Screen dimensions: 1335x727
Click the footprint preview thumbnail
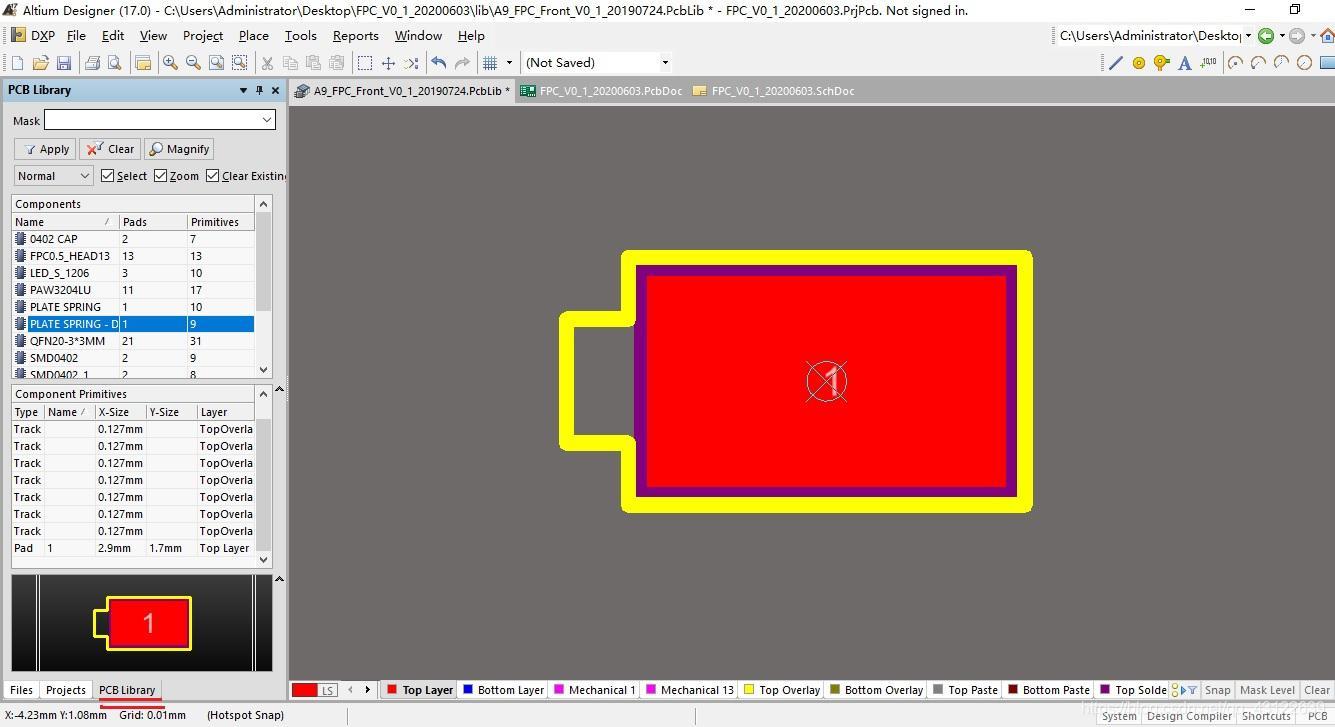coord(142,623)
